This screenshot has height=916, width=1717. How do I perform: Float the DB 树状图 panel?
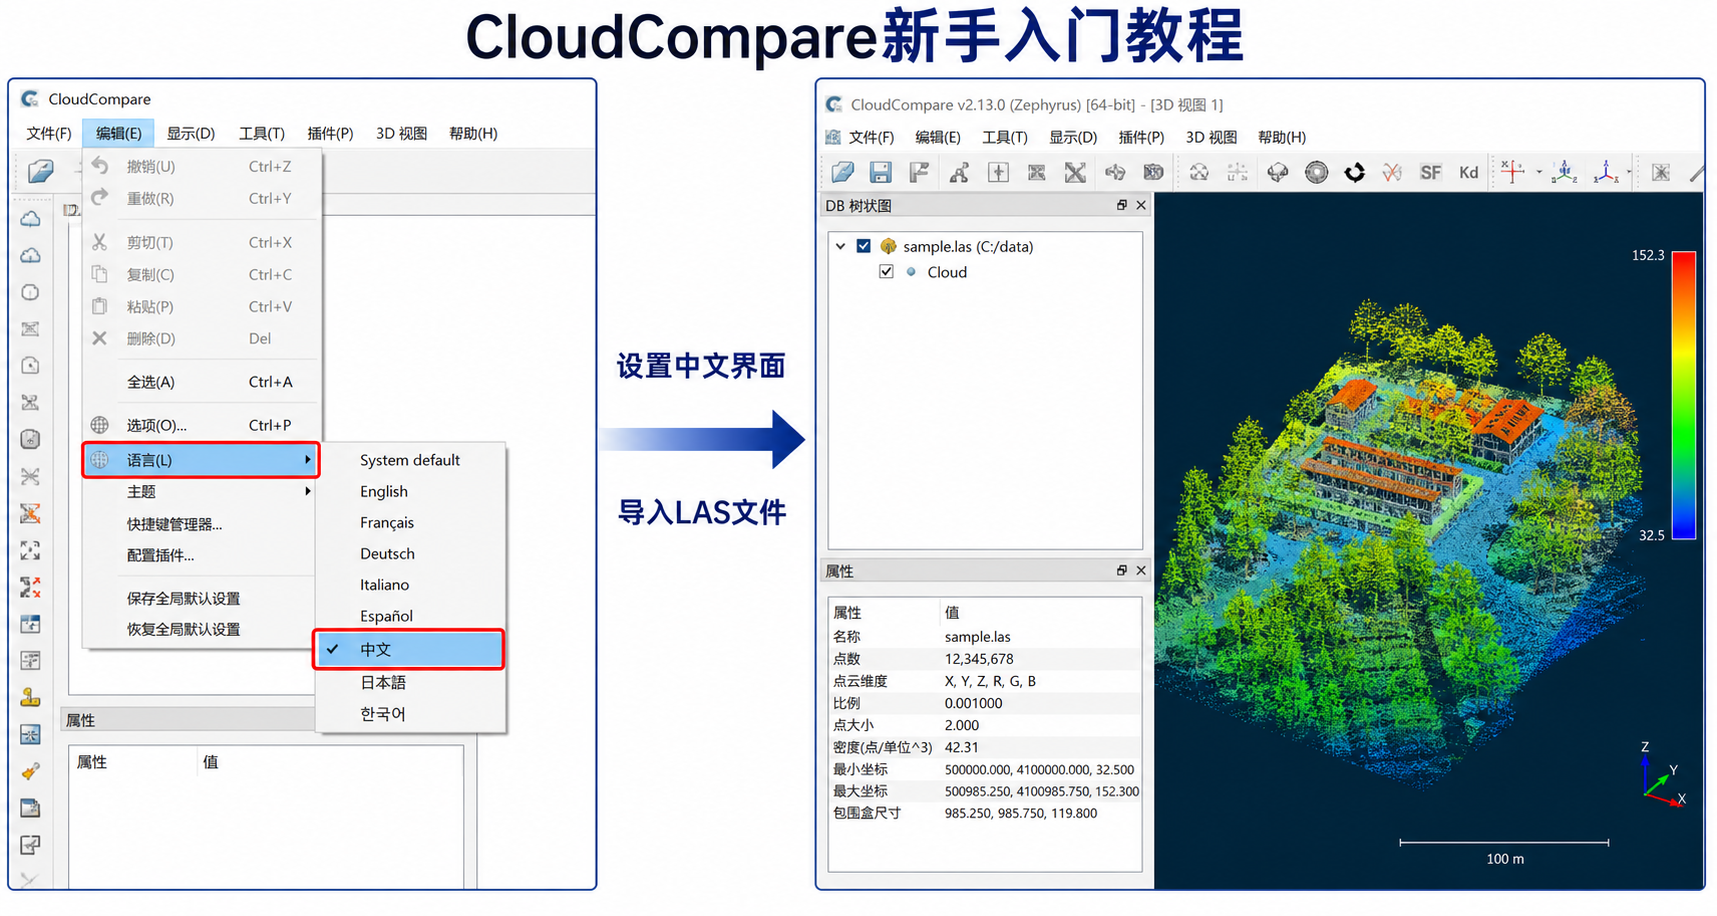click(1121, 205)
